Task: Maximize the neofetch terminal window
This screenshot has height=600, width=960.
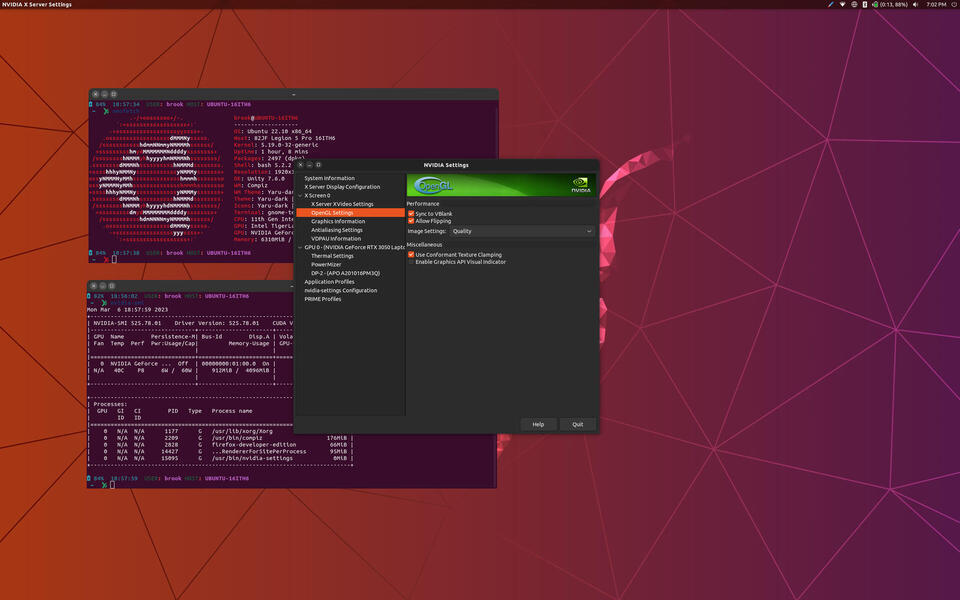Action: pos(113,94)
